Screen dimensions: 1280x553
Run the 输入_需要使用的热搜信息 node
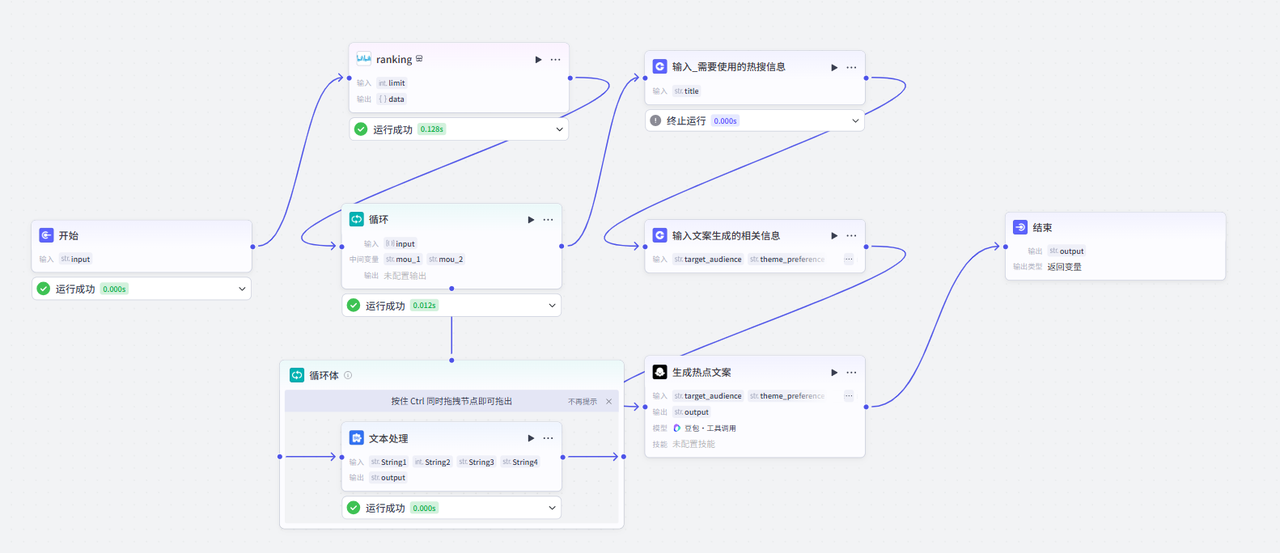(834, 67)
